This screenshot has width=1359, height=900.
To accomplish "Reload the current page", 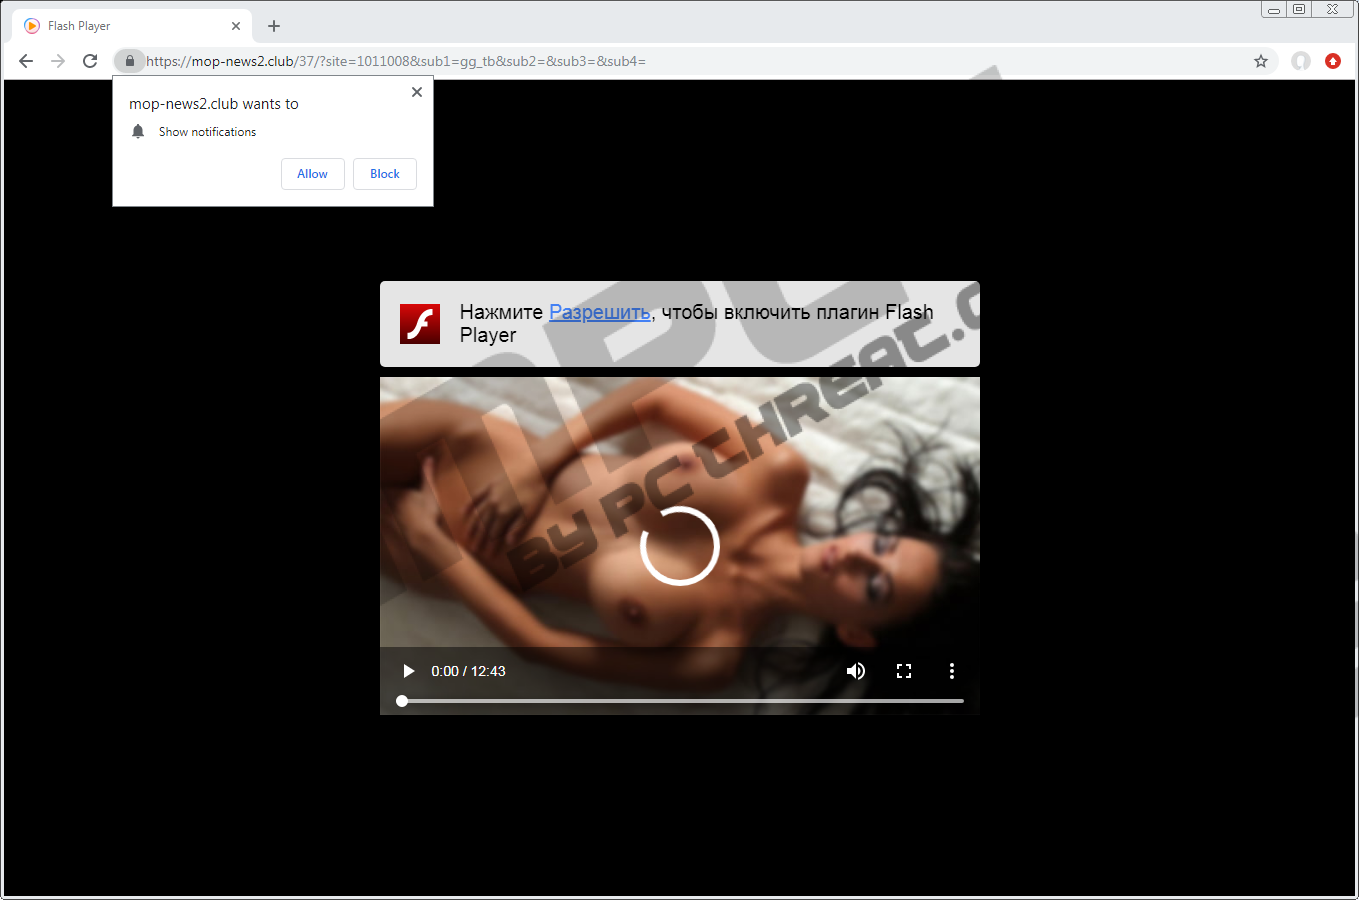I will point(90,61).
